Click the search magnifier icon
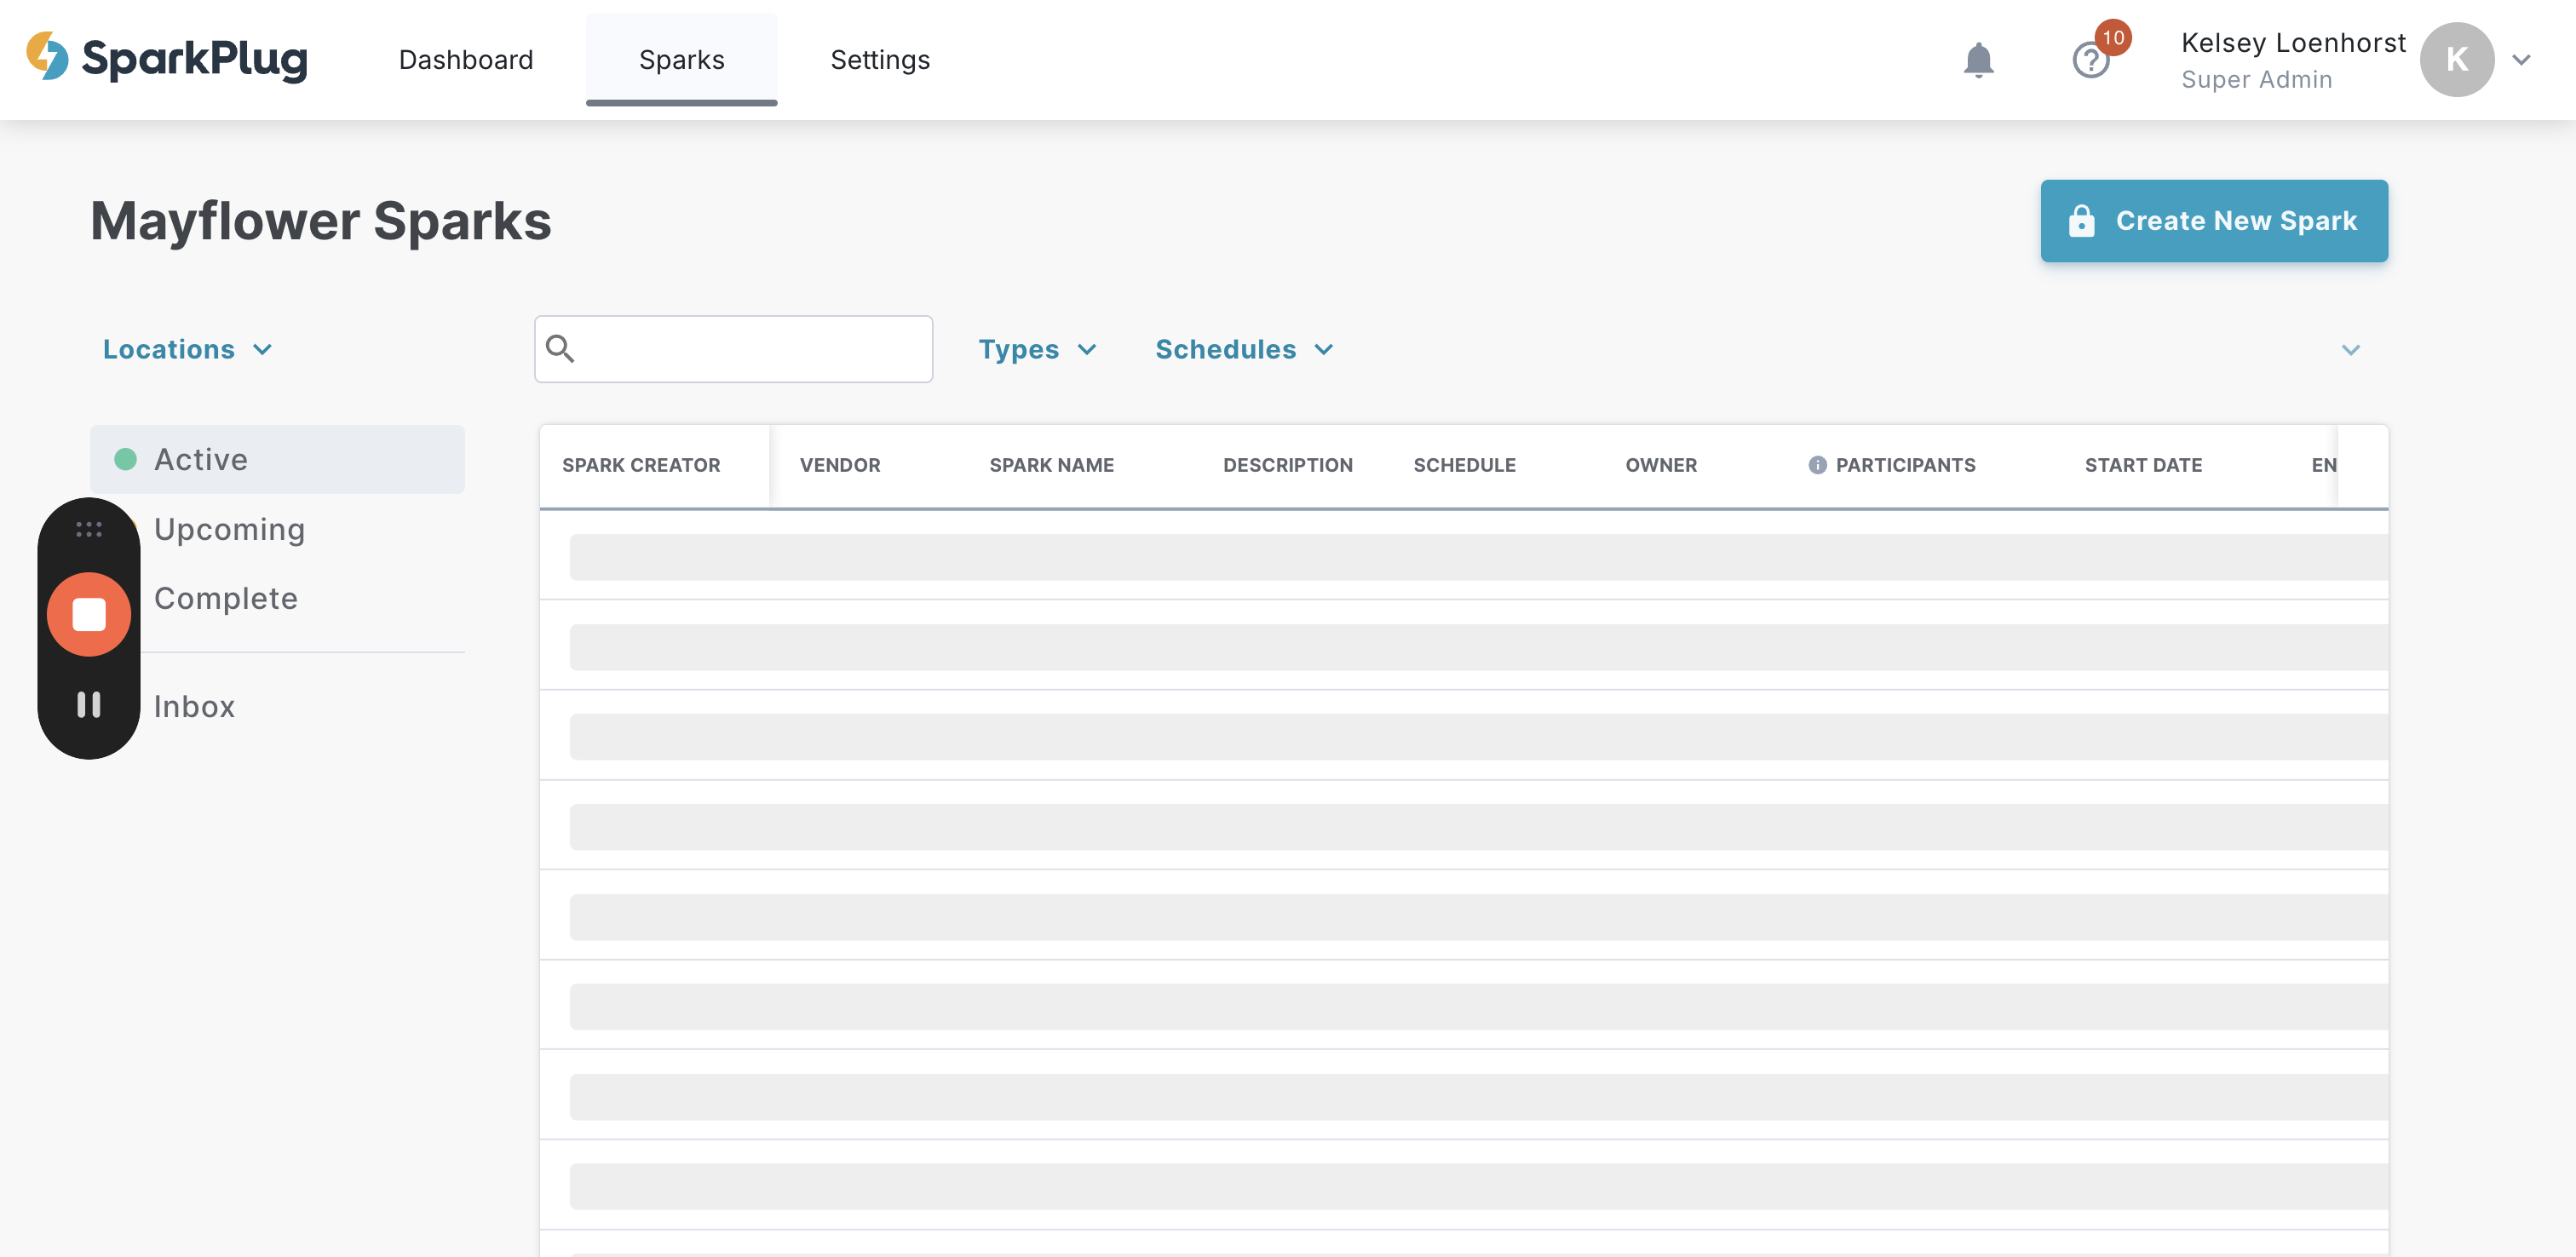This screenshot has height=1257, width=2576. coord(560,348)
